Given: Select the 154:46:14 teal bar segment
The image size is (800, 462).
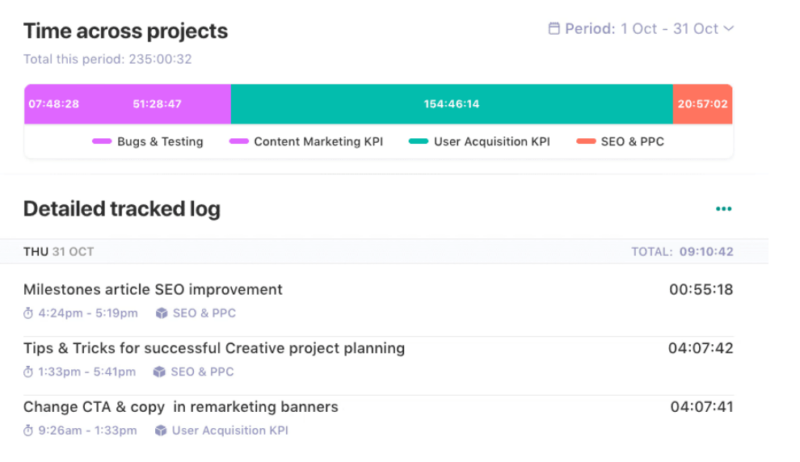Looking at the screenshot, I should pos(451,104).
